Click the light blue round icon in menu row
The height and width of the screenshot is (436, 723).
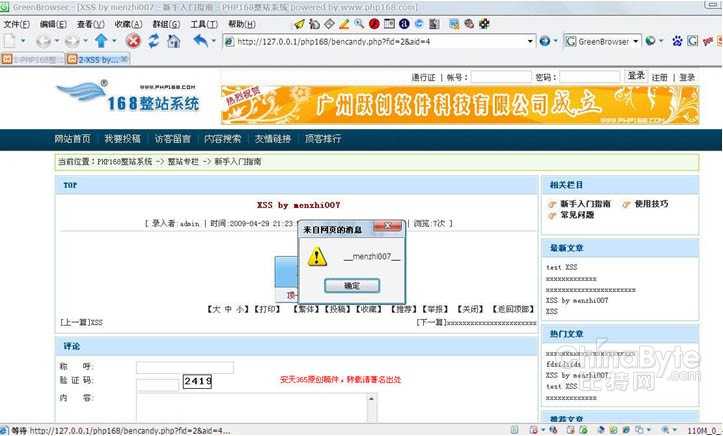419,24
